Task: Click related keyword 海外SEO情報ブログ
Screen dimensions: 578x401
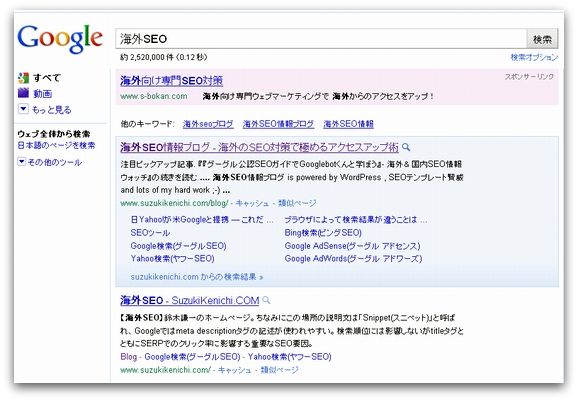Action: 278,124
